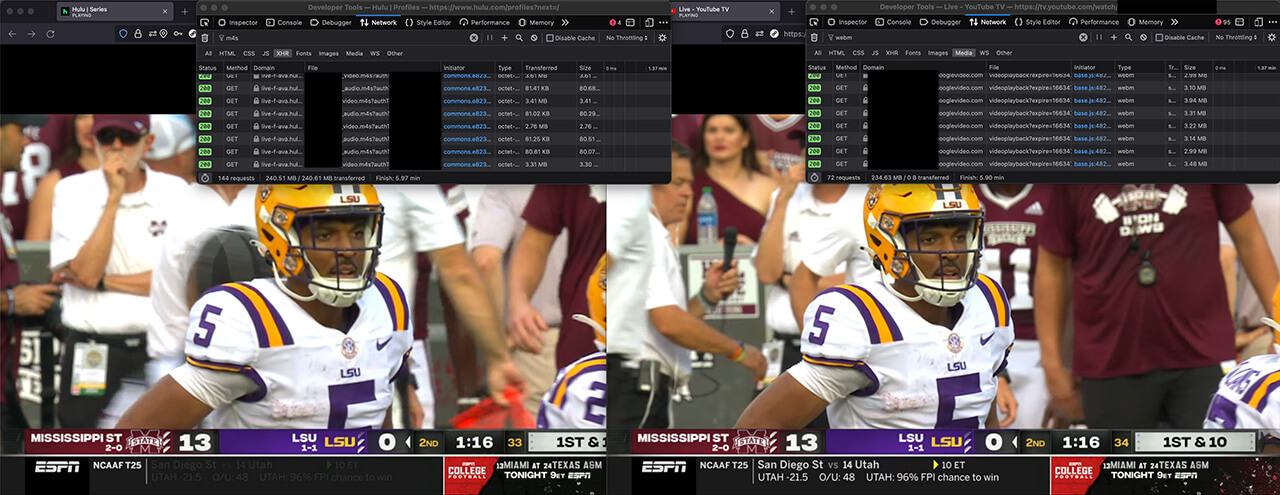Screen dimensions: 1280x495
Task: Open new tab beside the Hulu tab
Action: tap(184, 11)
